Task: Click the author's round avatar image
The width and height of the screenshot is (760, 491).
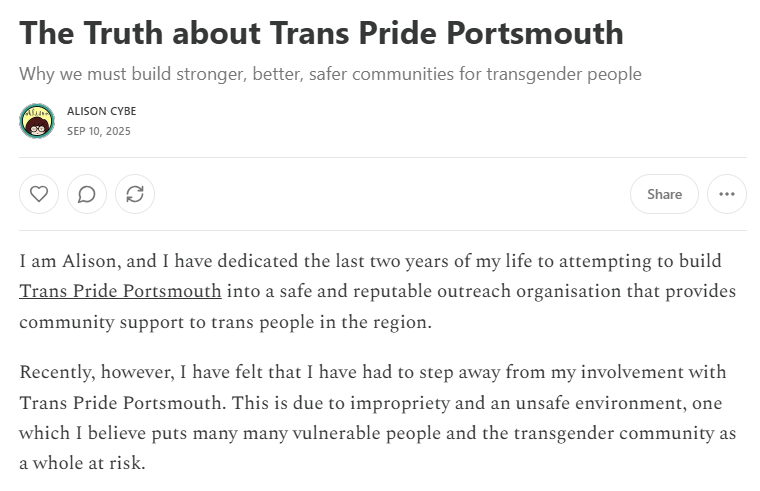Action: tap(37, 121)
